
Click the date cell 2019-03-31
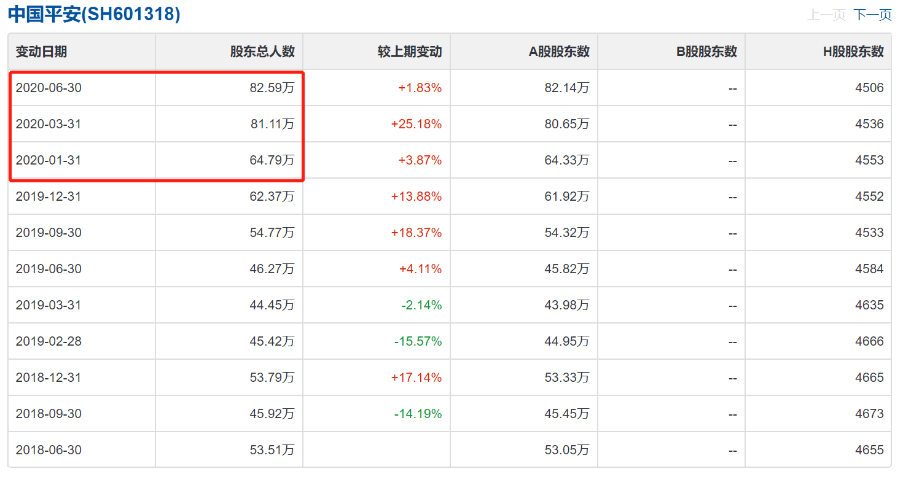48,305
